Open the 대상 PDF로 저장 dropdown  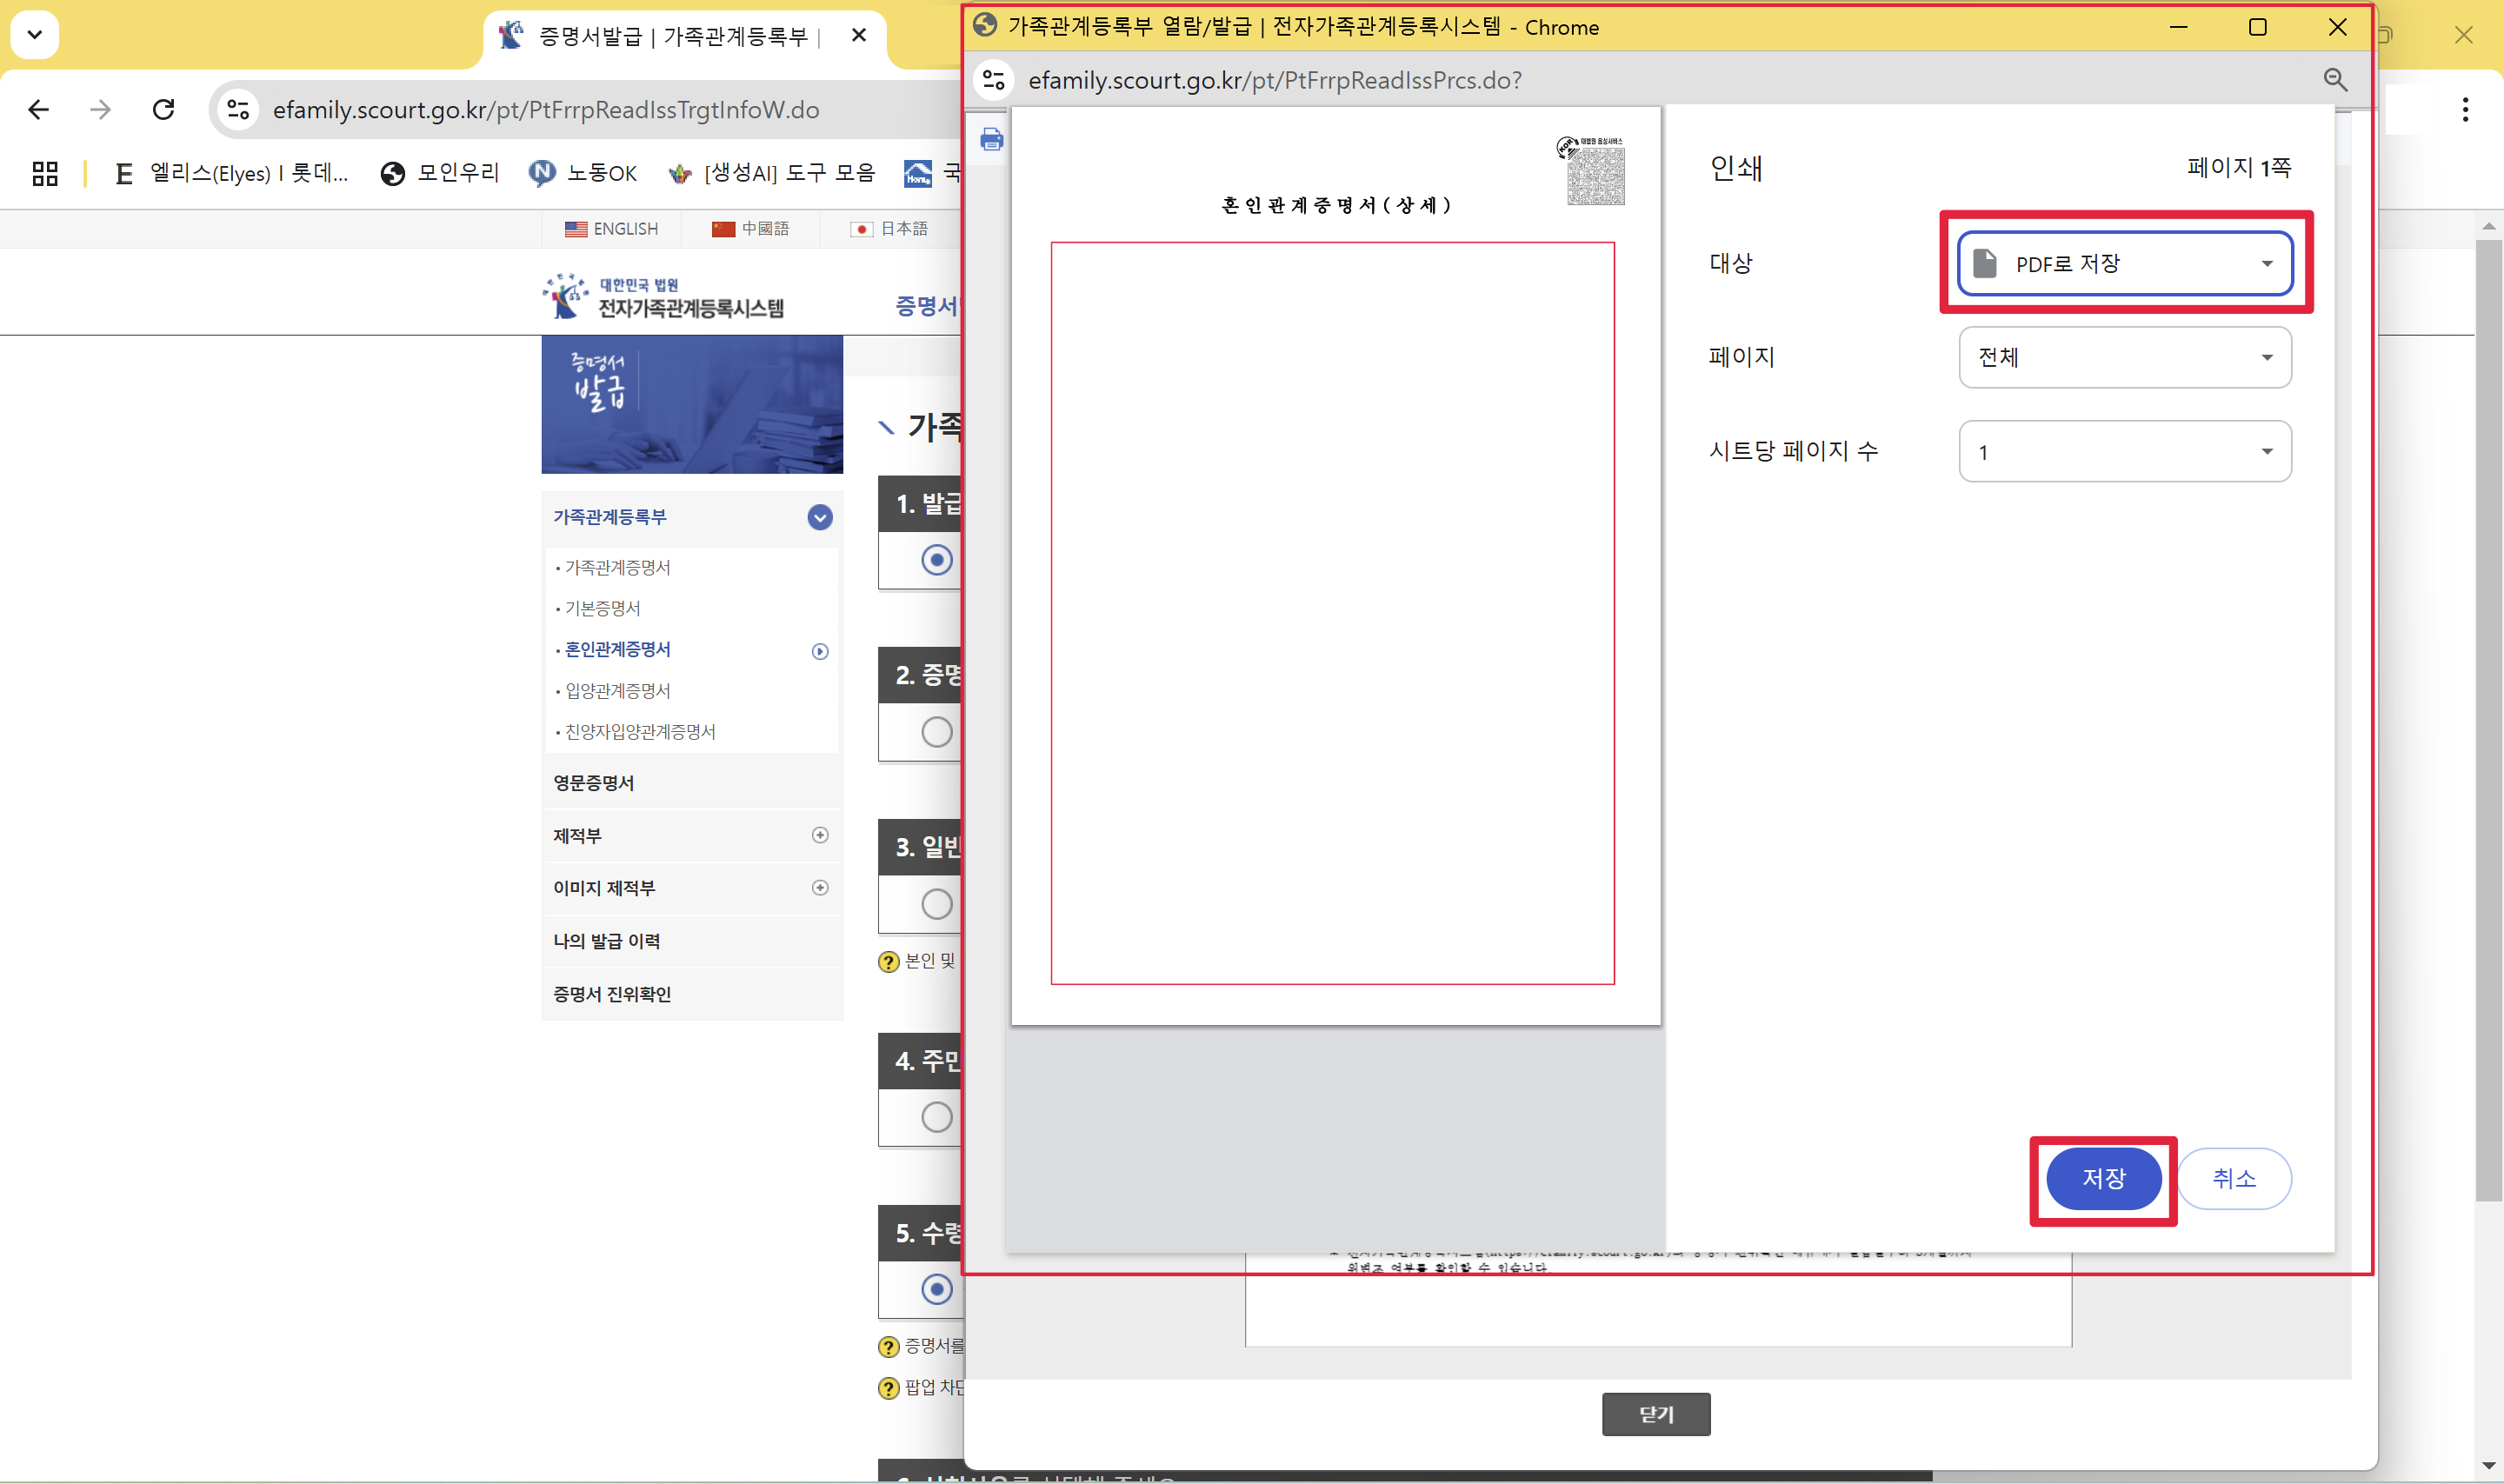tap(2125, 263)
